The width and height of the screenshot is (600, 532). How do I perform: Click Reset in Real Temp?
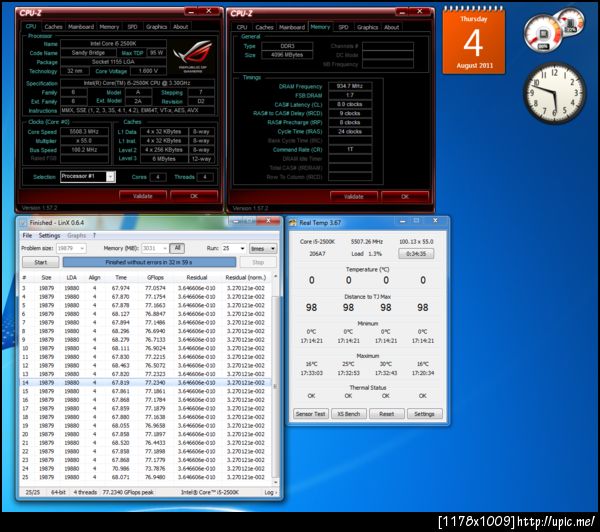386,414
